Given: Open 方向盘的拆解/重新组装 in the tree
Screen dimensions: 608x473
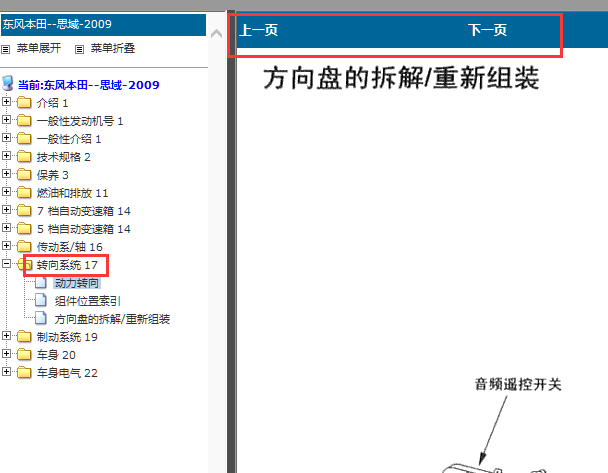Looking at the screenshot, I should [x=112, y=319].
